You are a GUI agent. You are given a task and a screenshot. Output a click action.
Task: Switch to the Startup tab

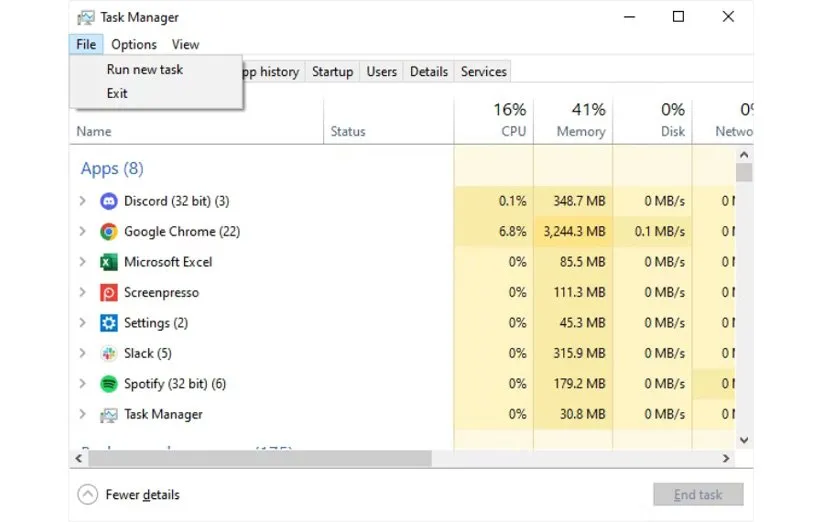click(332, 71)
